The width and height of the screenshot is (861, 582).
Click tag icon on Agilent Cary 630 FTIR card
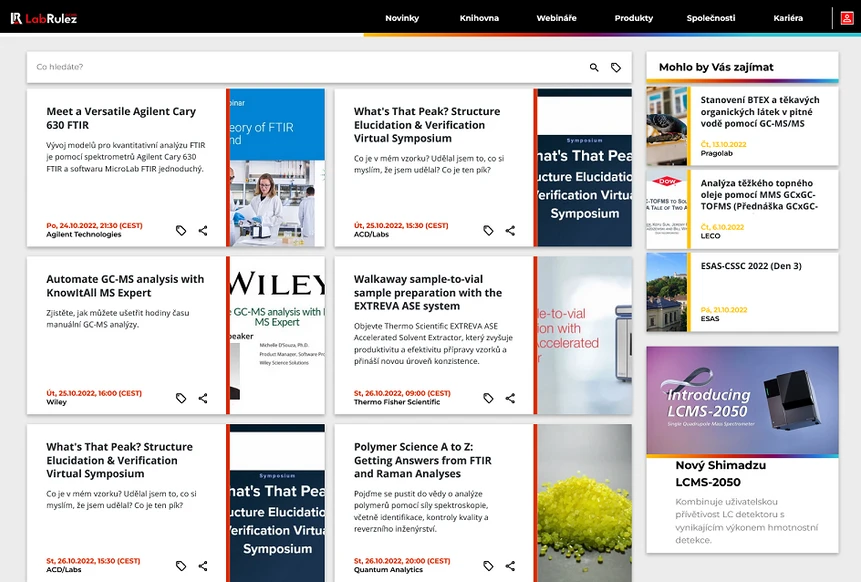tap(181, 230)
